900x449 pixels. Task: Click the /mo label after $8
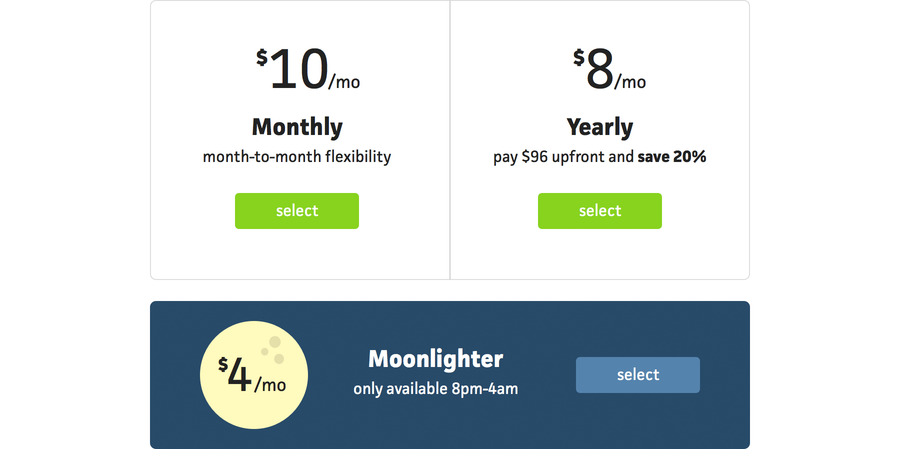pyautogui.click(x=630, y=82)
